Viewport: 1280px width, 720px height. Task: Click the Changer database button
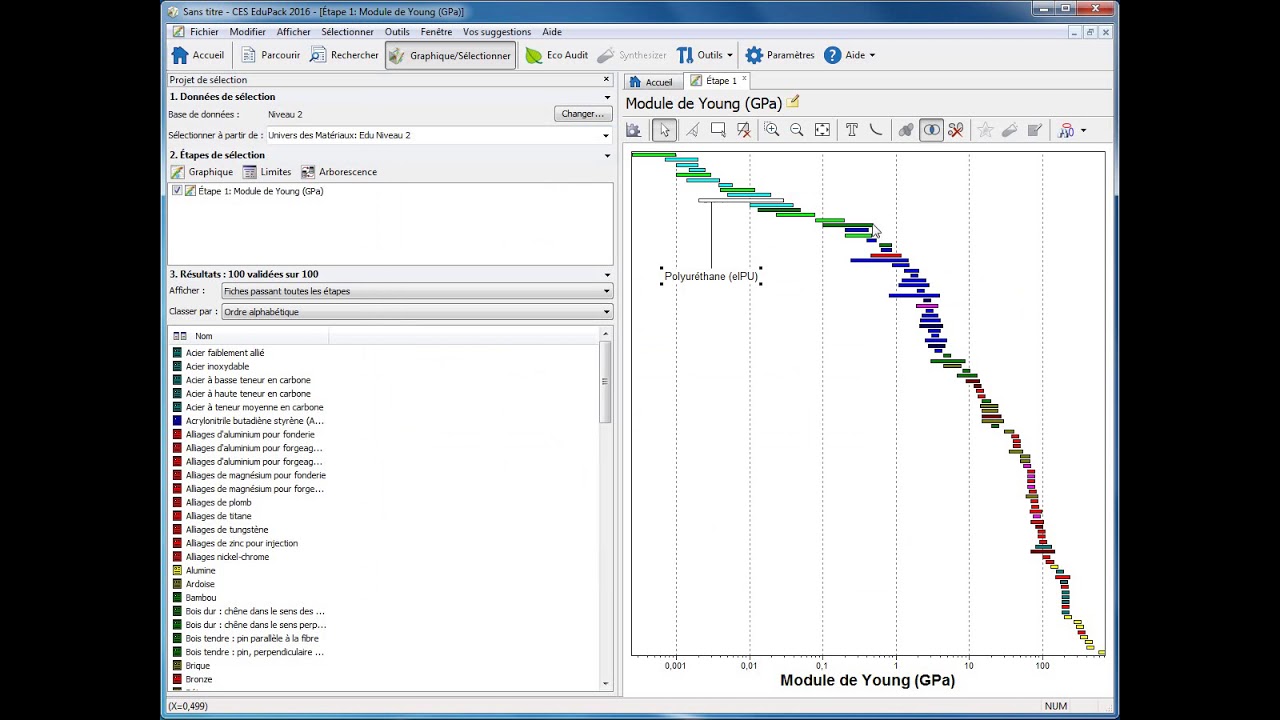click(x=582, y=114)
